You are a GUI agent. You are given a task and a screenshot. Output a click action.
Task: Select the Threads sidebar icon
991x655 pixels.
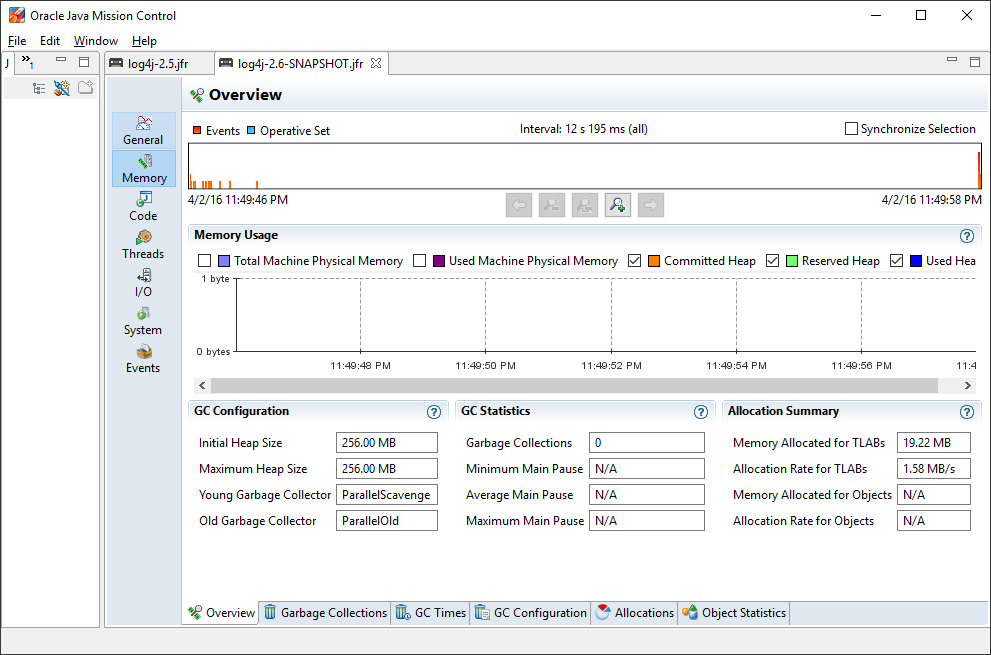pyautogui.click(x=143, y=244)
